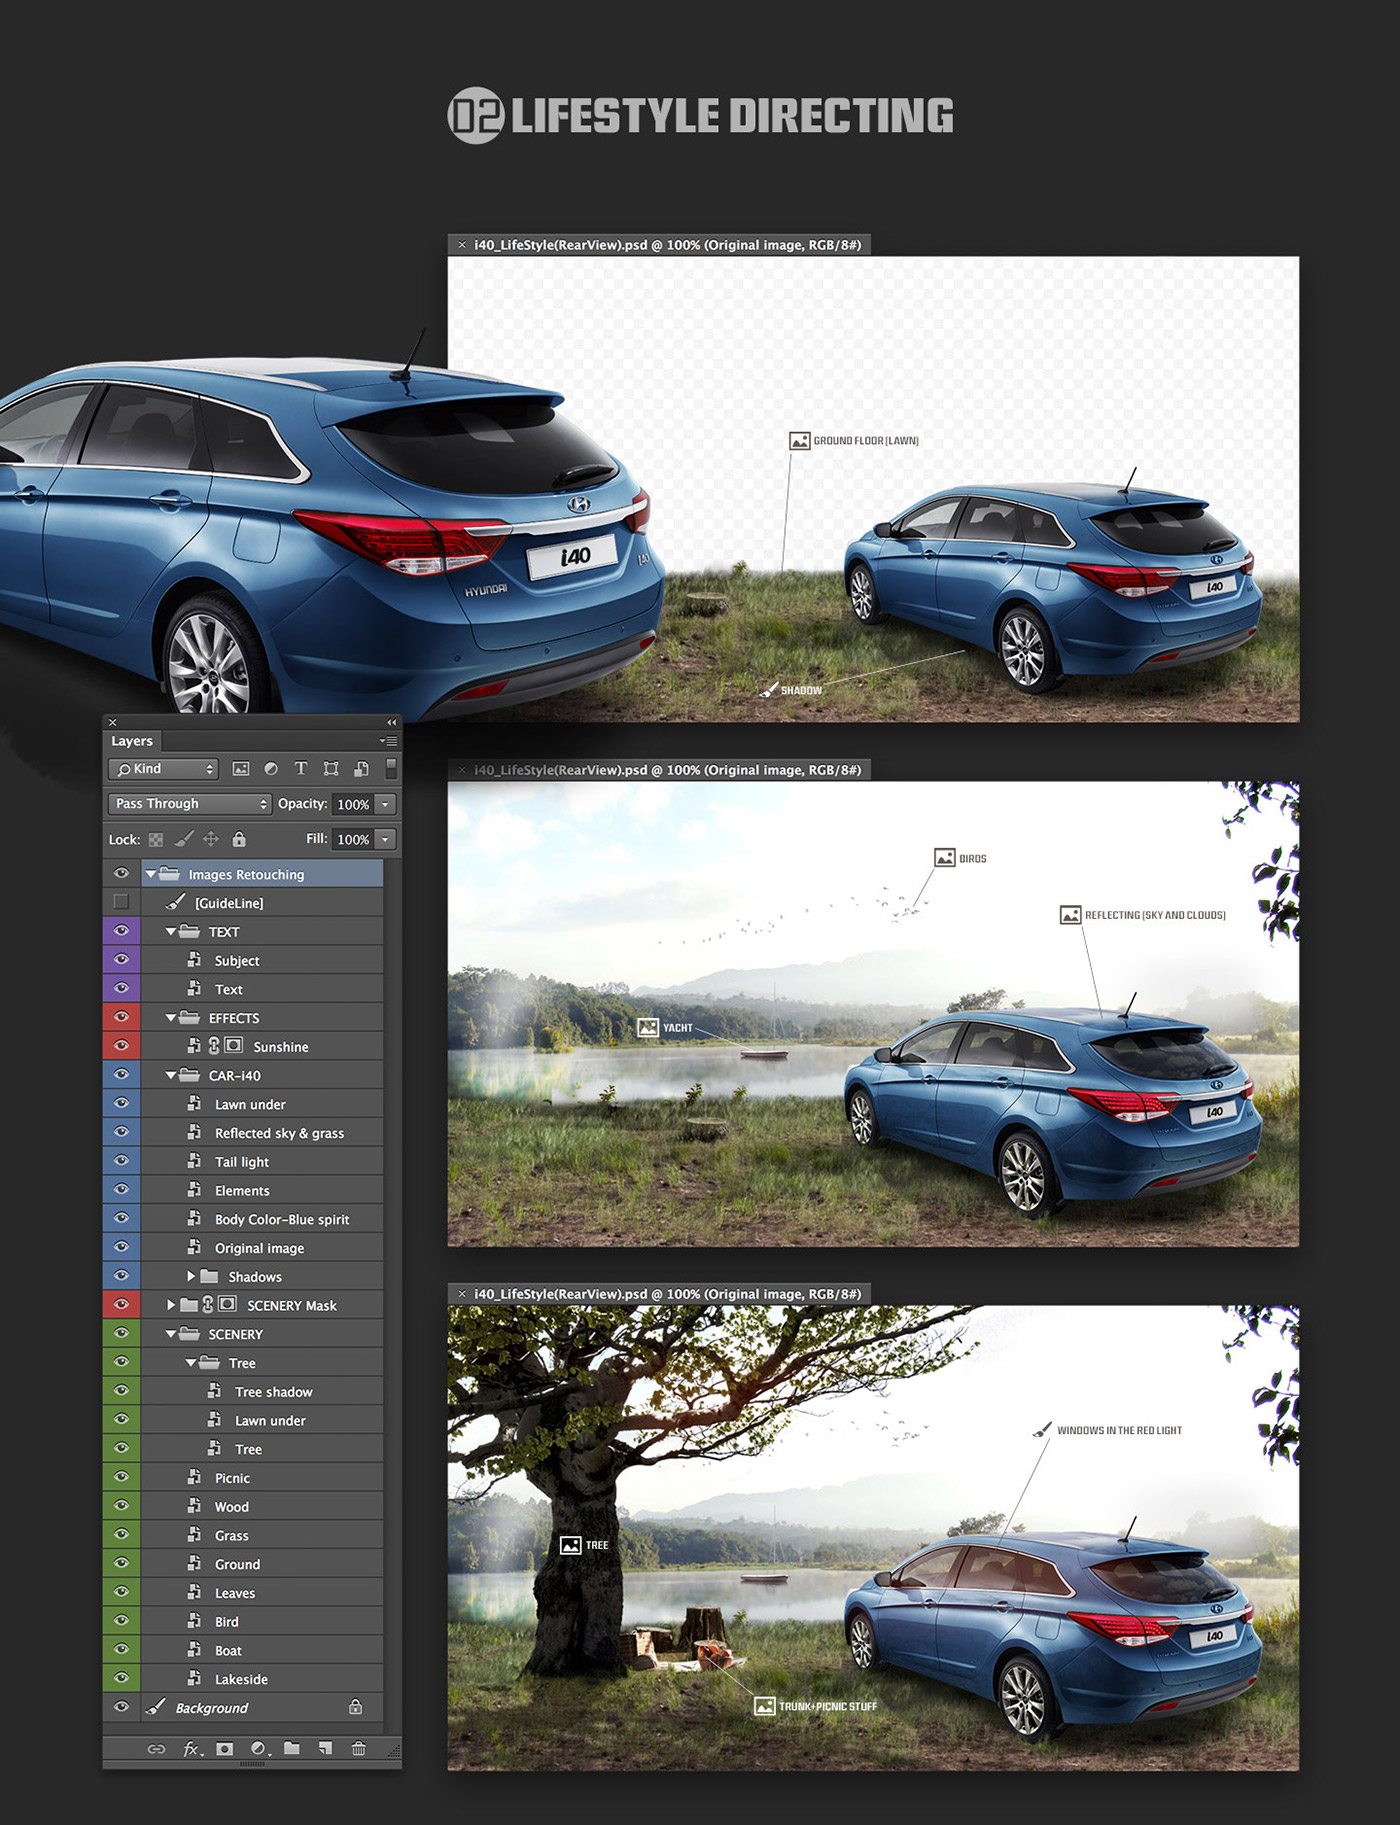Expand the Shadows group
Image resolution: width=1400 pixels, height=1825 pixels.
tap(191, 1276)
